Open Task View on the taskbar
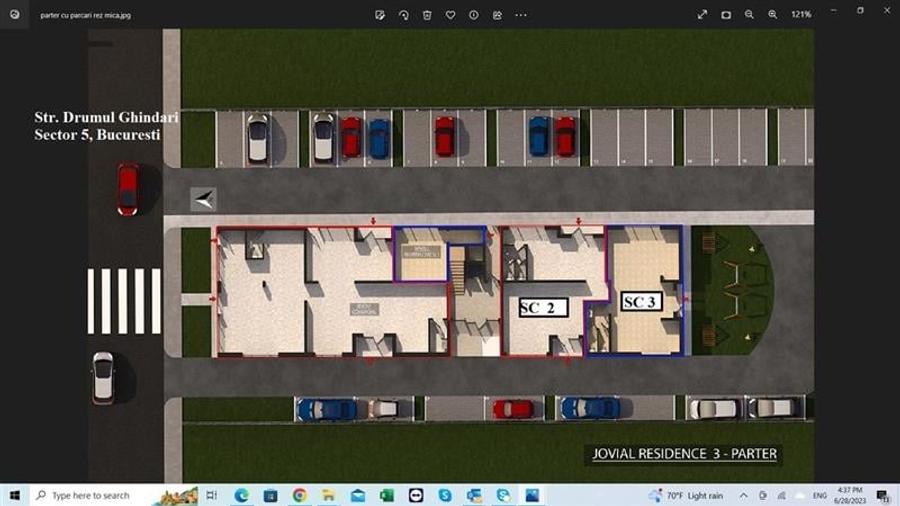 click(x=212, y=495)
